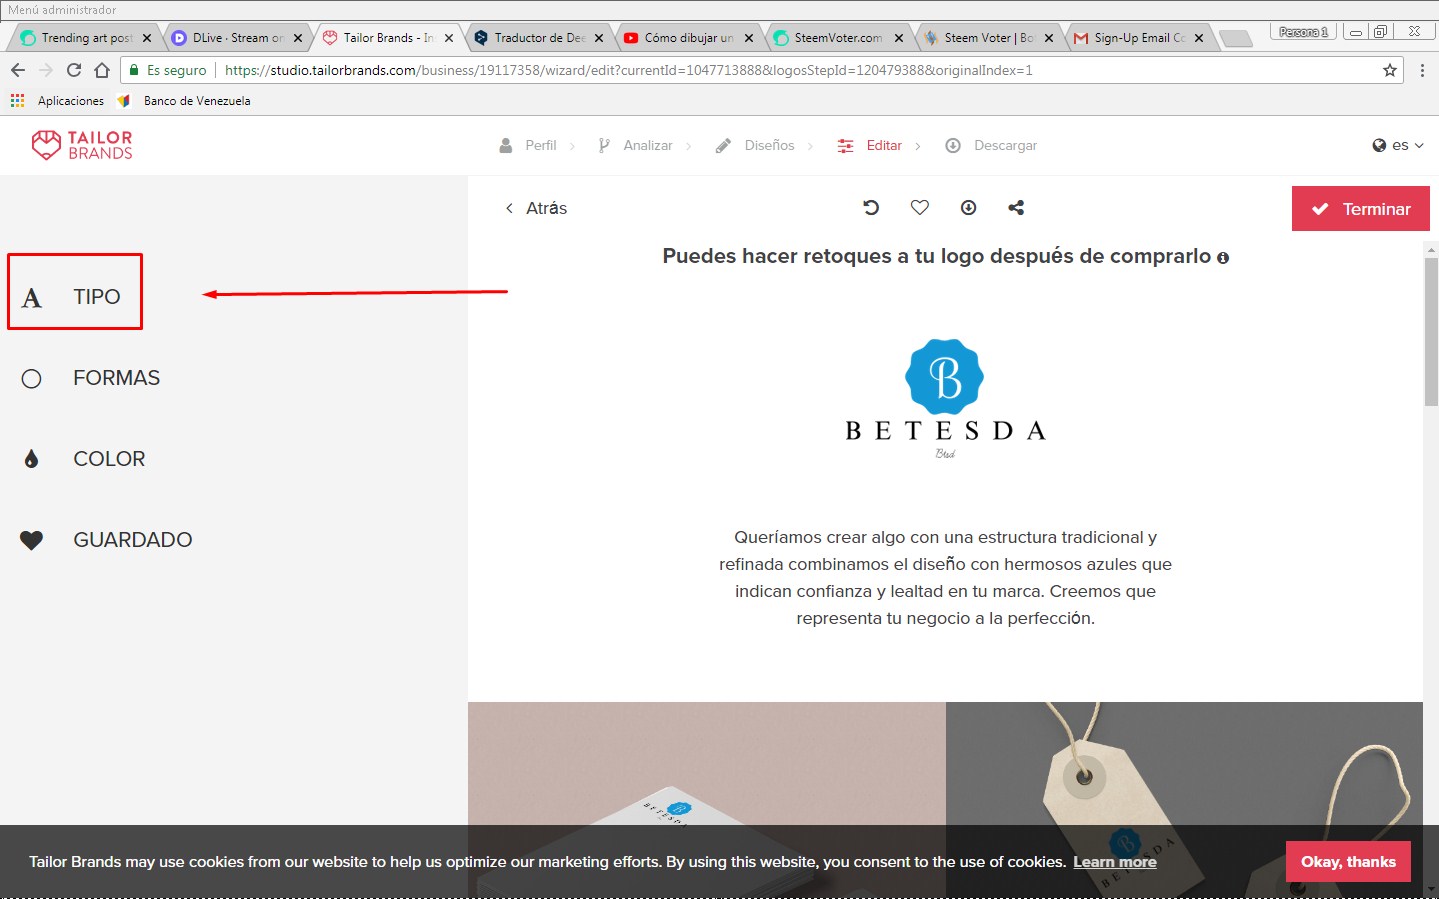Image resolution: width=1439 pixels, height=899 pixels.
Task: Open a new browser tab
Action: [x=1236, y=38]
